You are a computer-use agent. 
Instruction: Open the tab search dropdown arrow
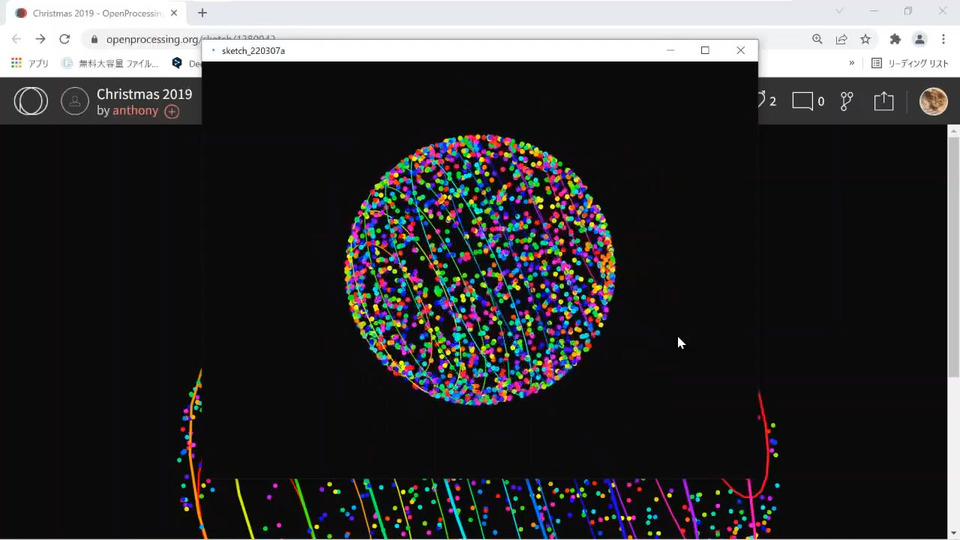[839, 11]
